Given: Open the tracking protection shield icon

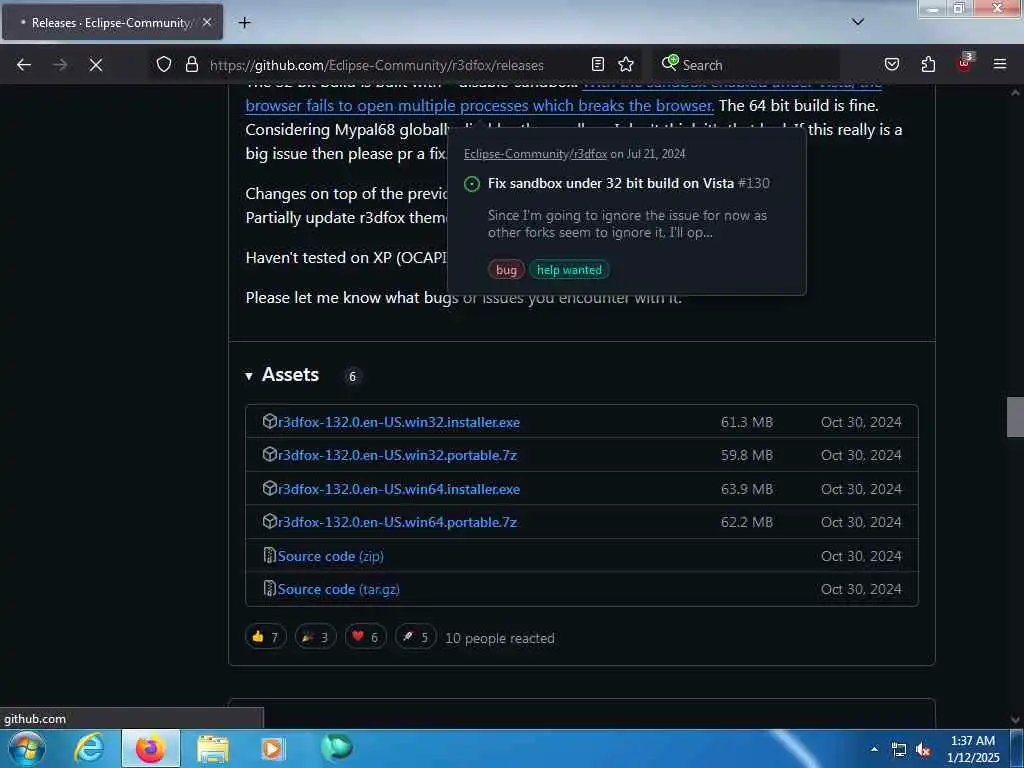Looking at the screenshot, I should click(x=164, y=65).
